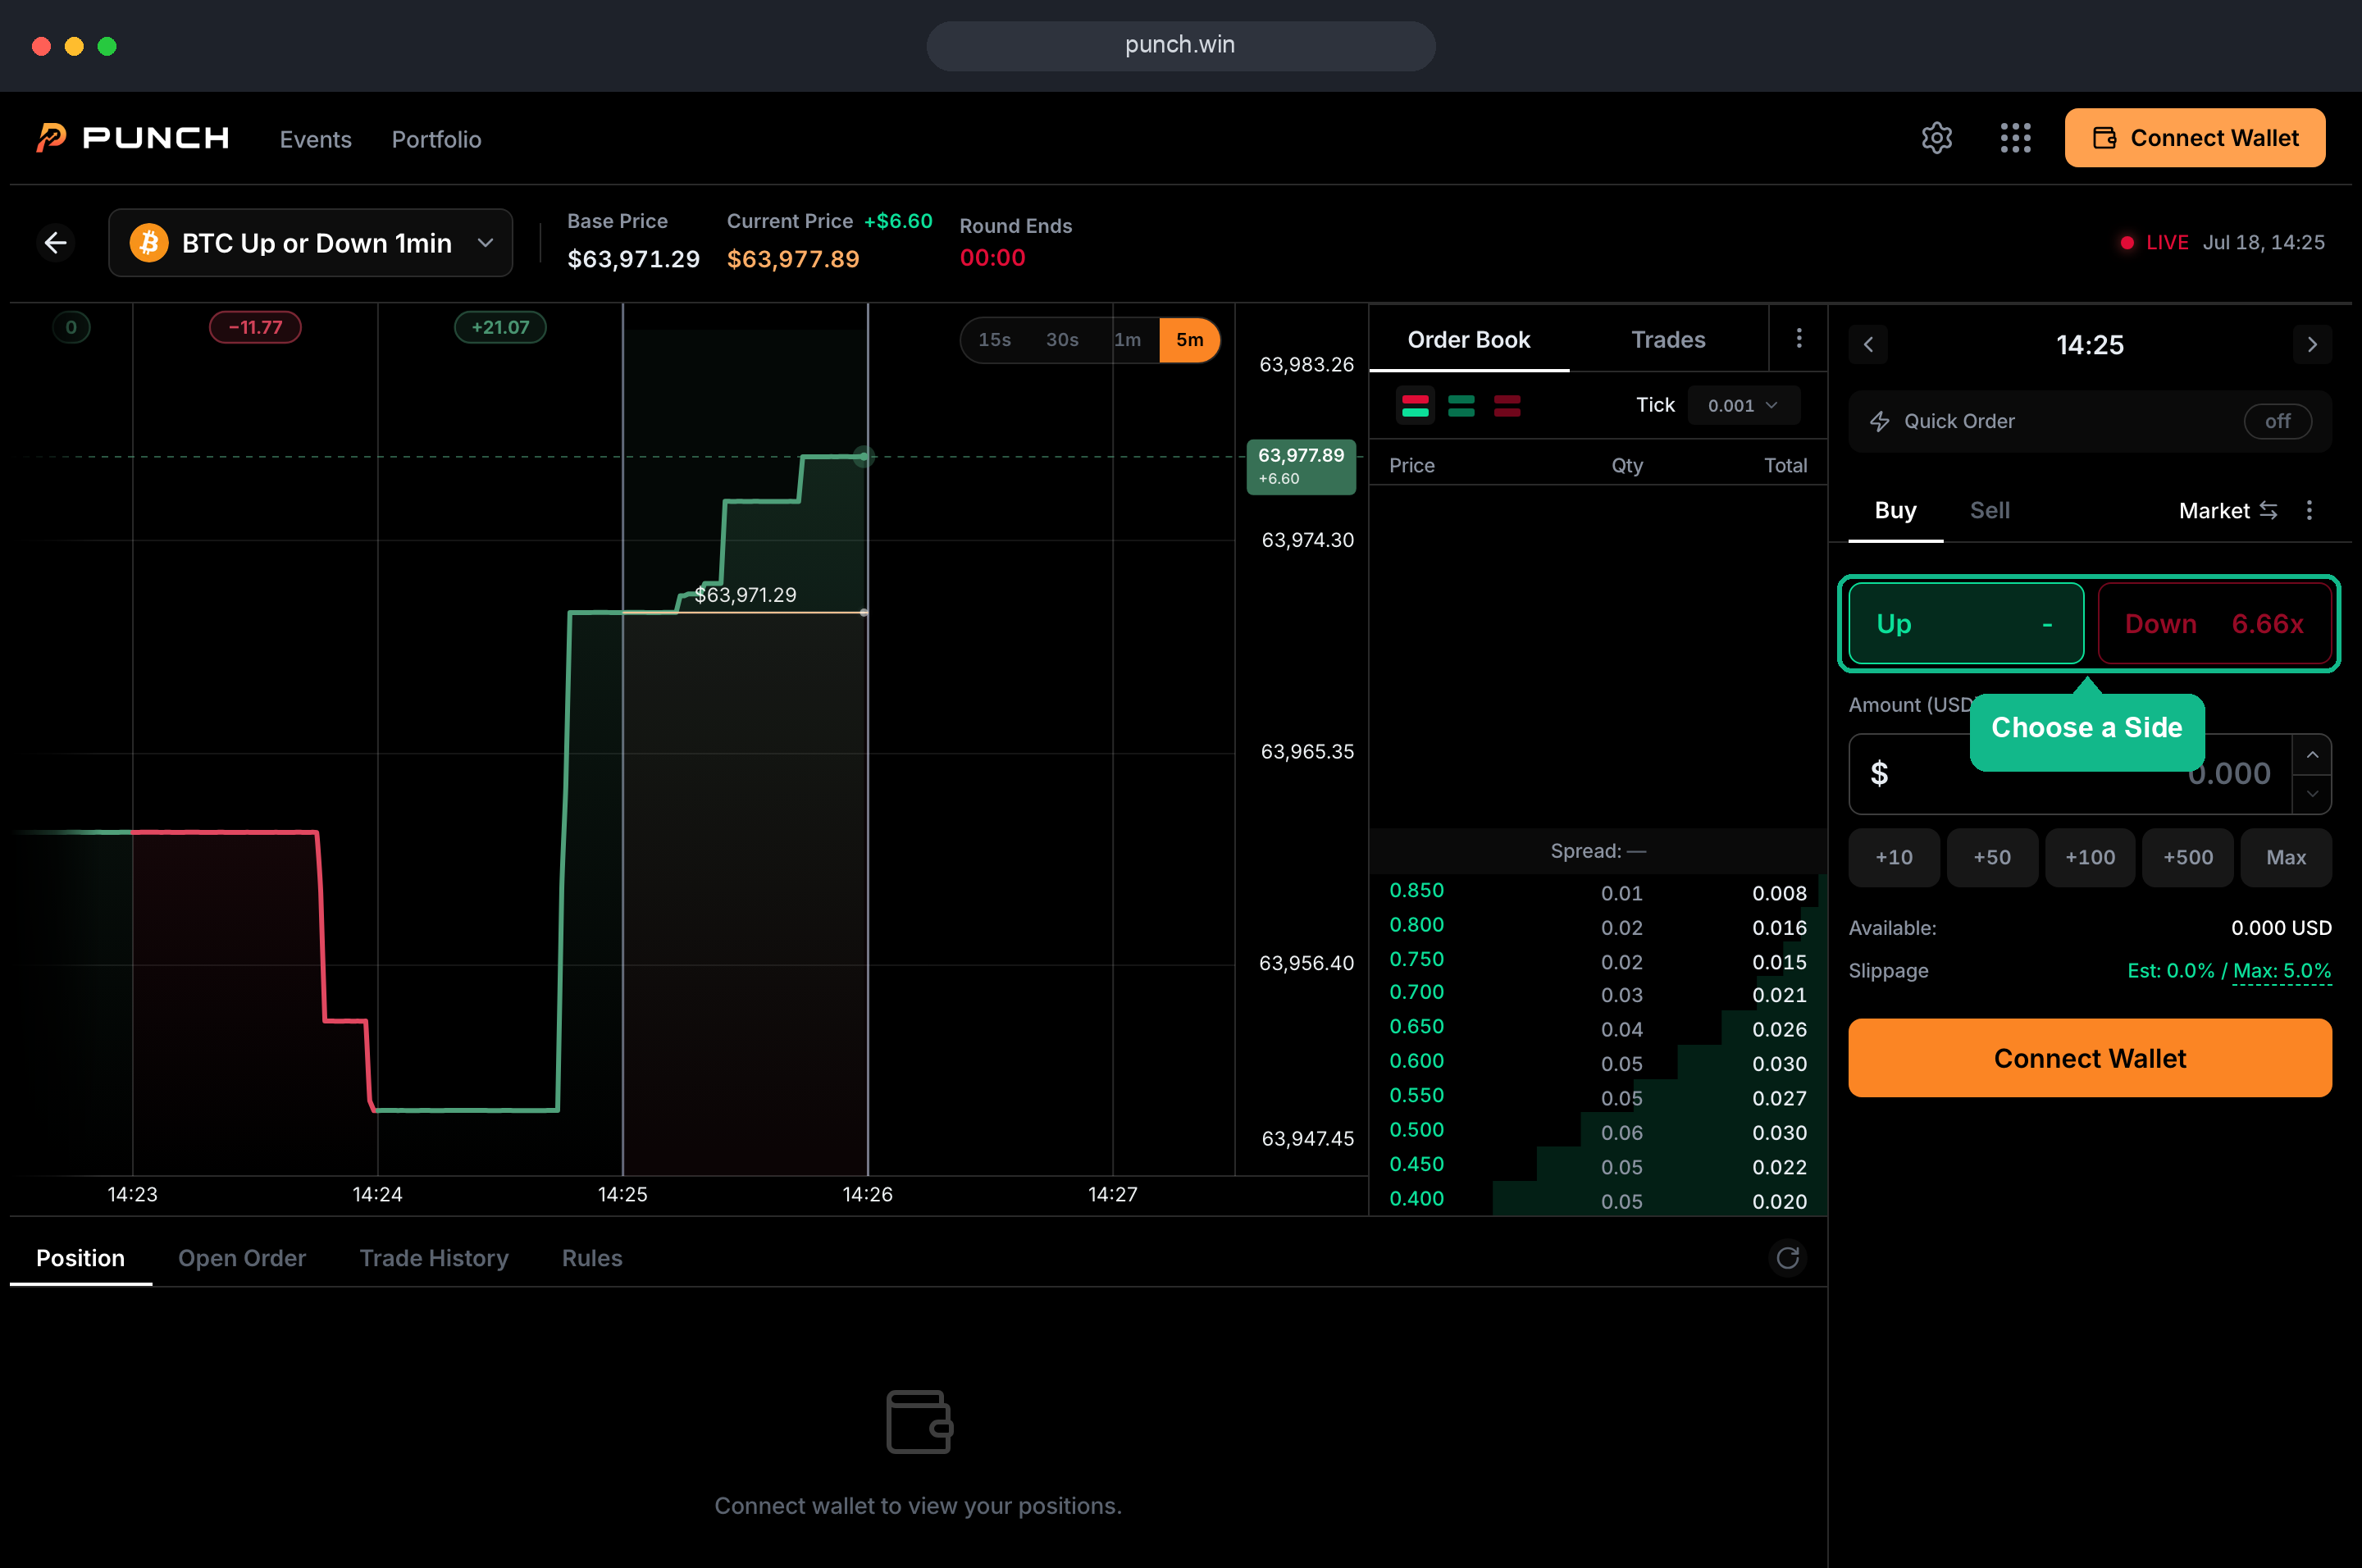Viewport: 2362px width, 1568px height.
Task: Add +100 to the amount
Action: pyautogui.click(x=2089, y=857)
